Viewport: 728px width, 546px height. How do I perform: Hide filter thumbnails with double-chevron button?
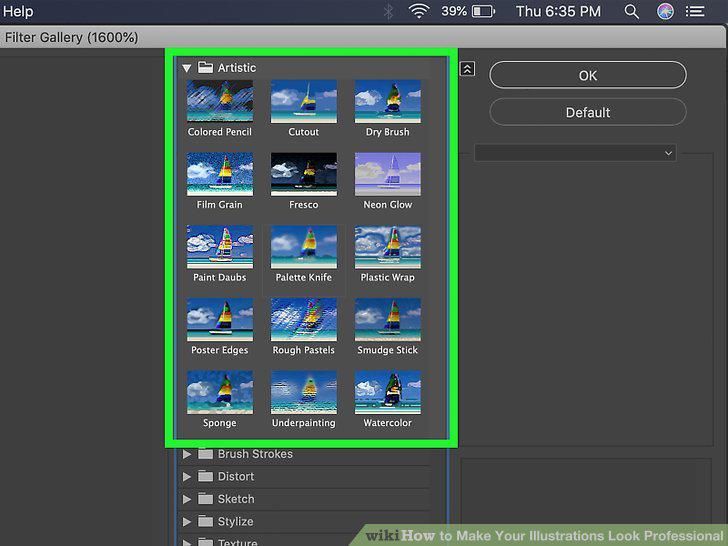467,69
